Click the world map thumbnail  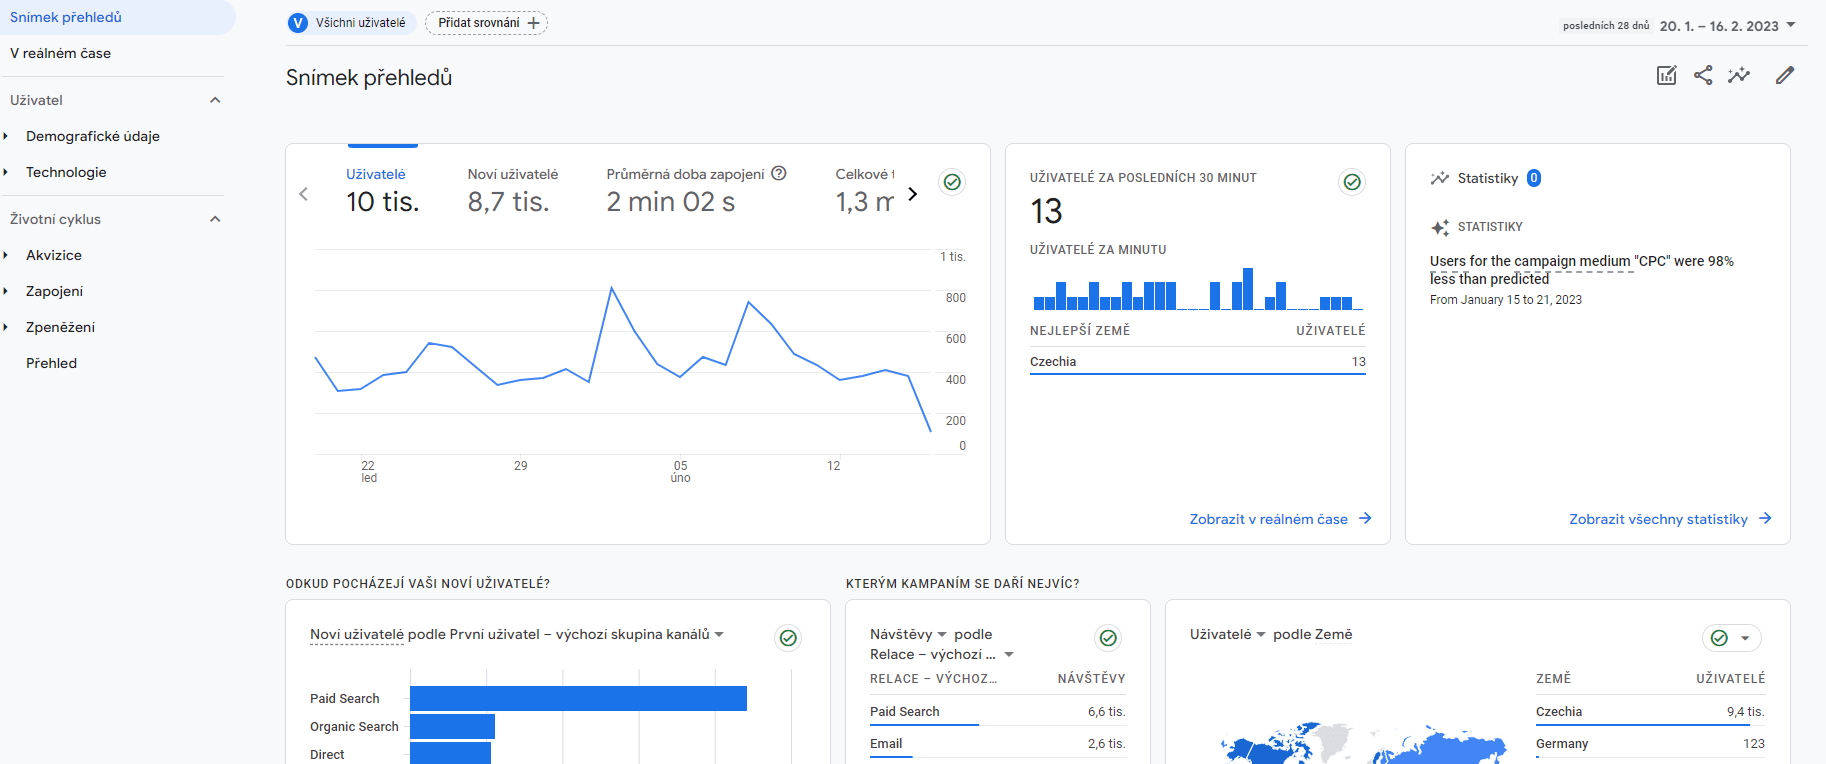1362,744
